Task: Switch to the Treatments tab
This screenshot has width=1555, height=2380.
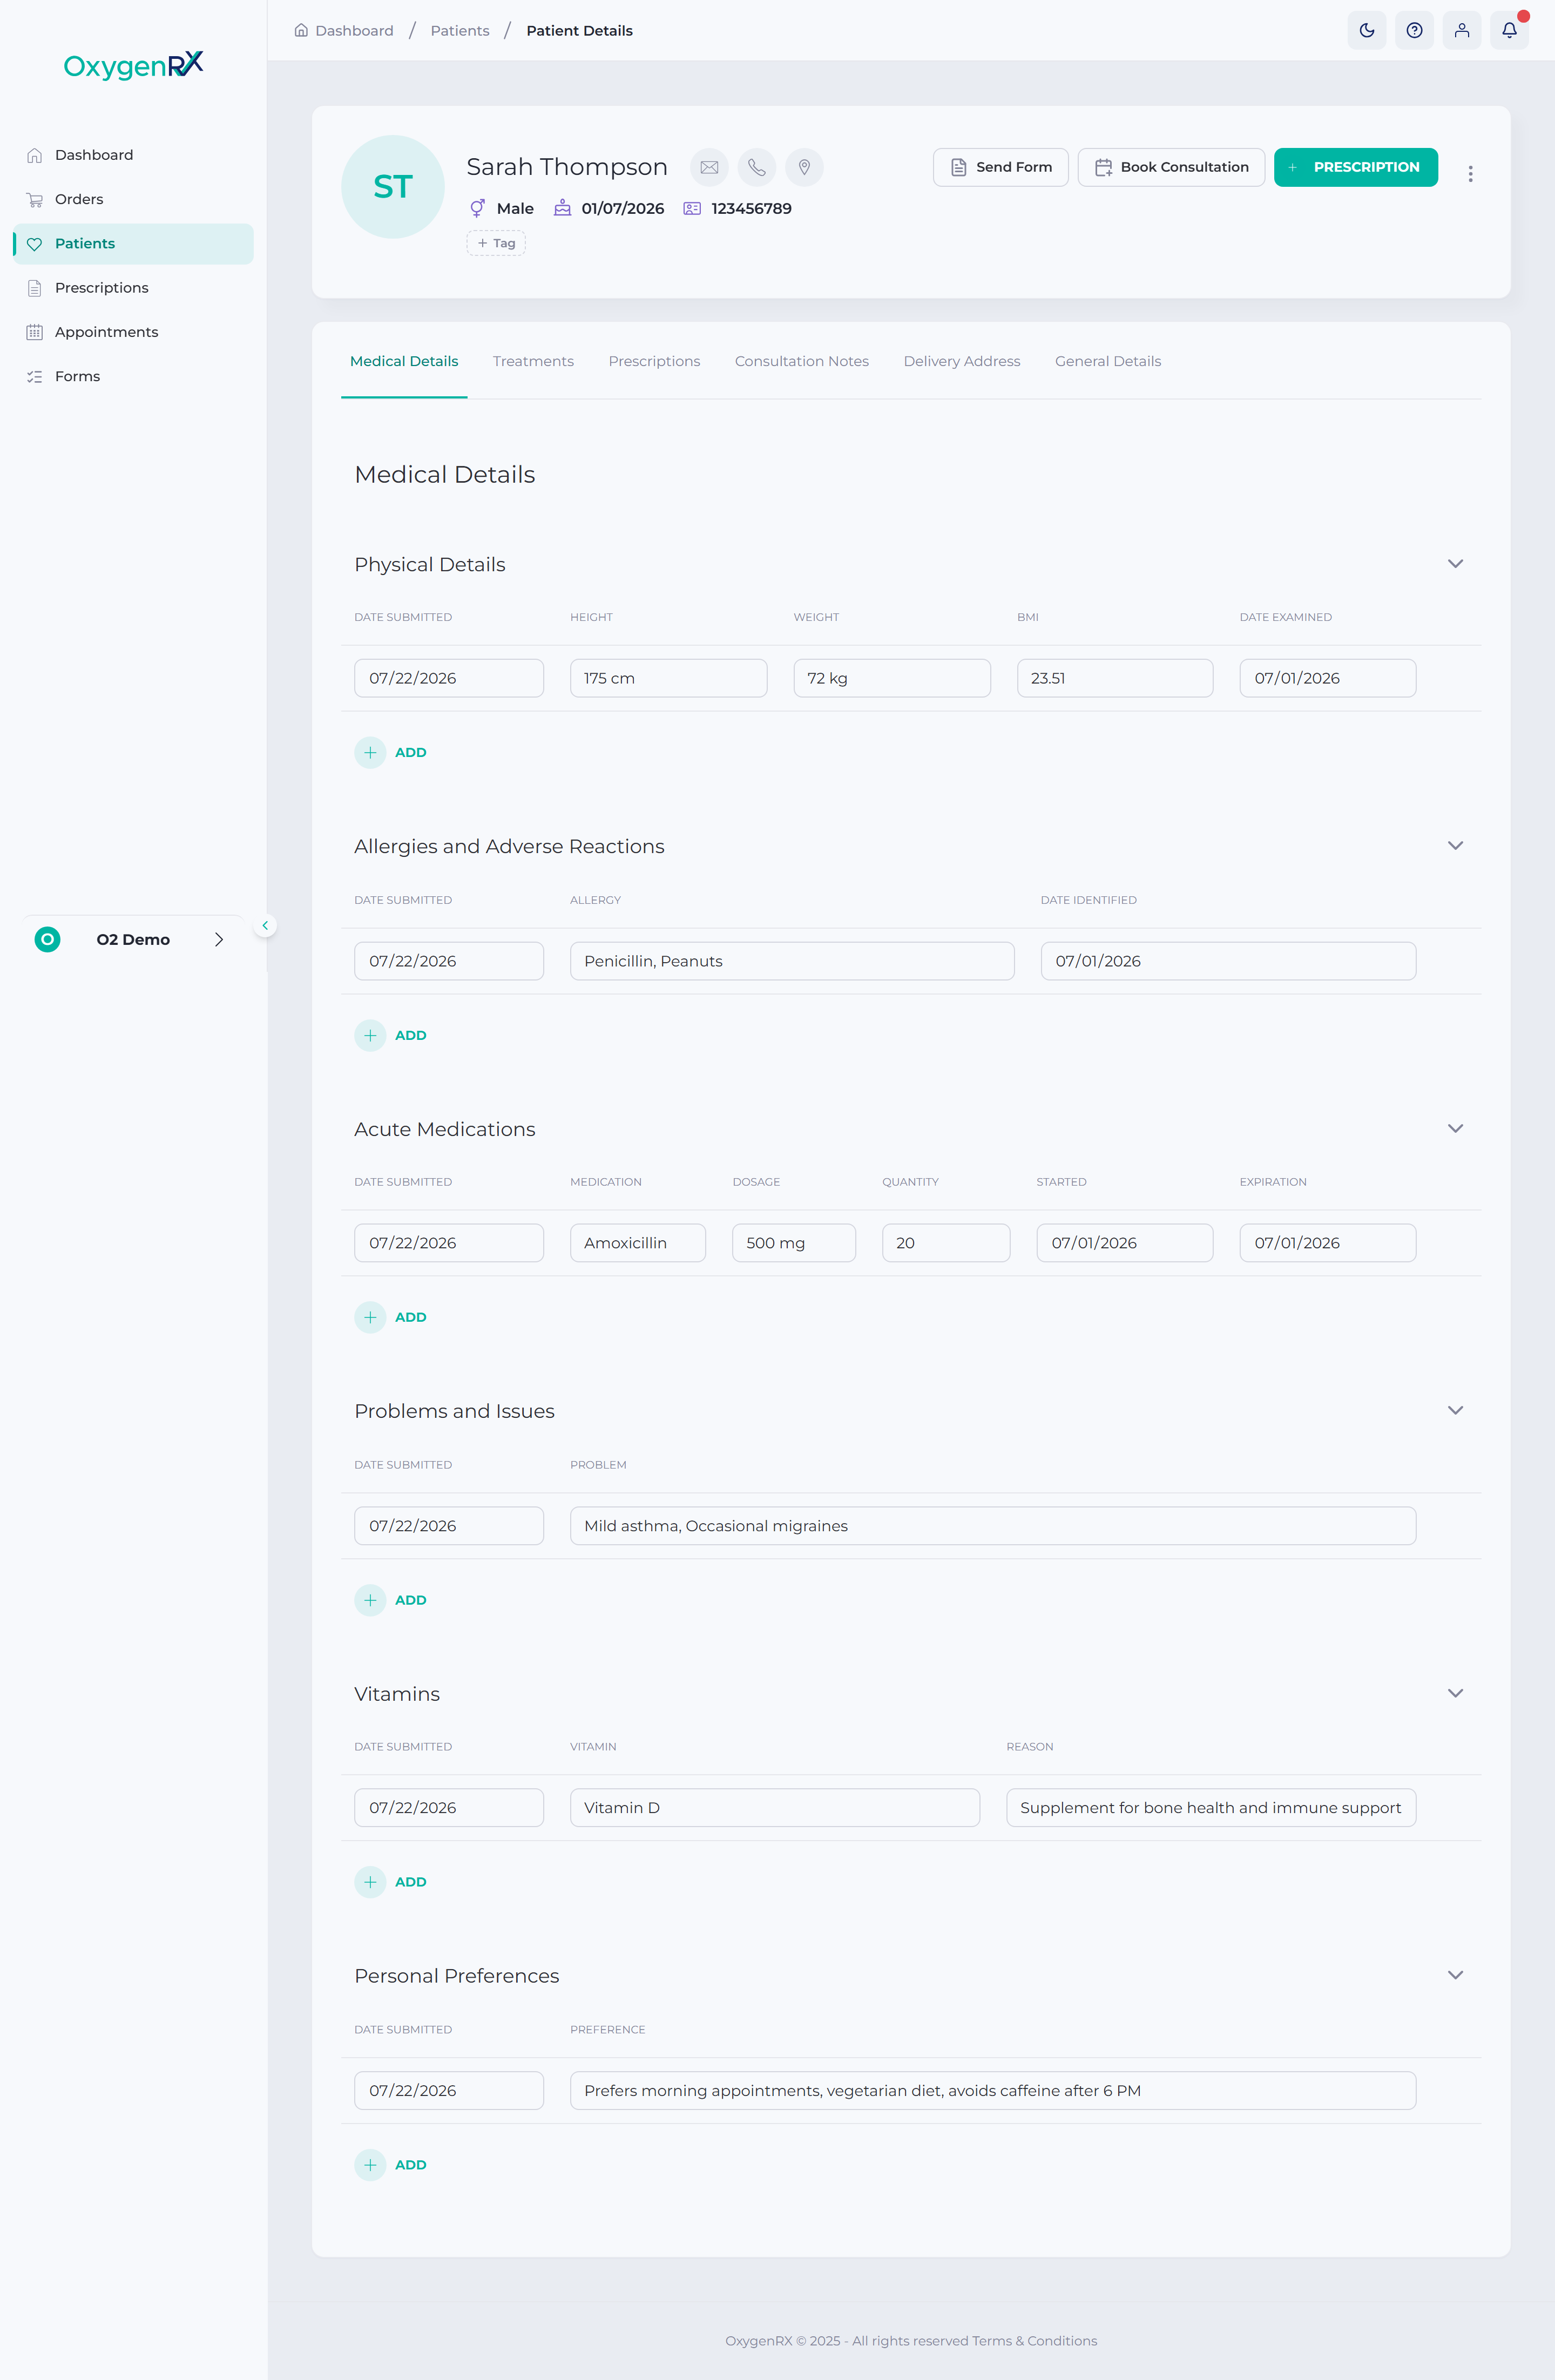Action: click(x=533, y=361)
